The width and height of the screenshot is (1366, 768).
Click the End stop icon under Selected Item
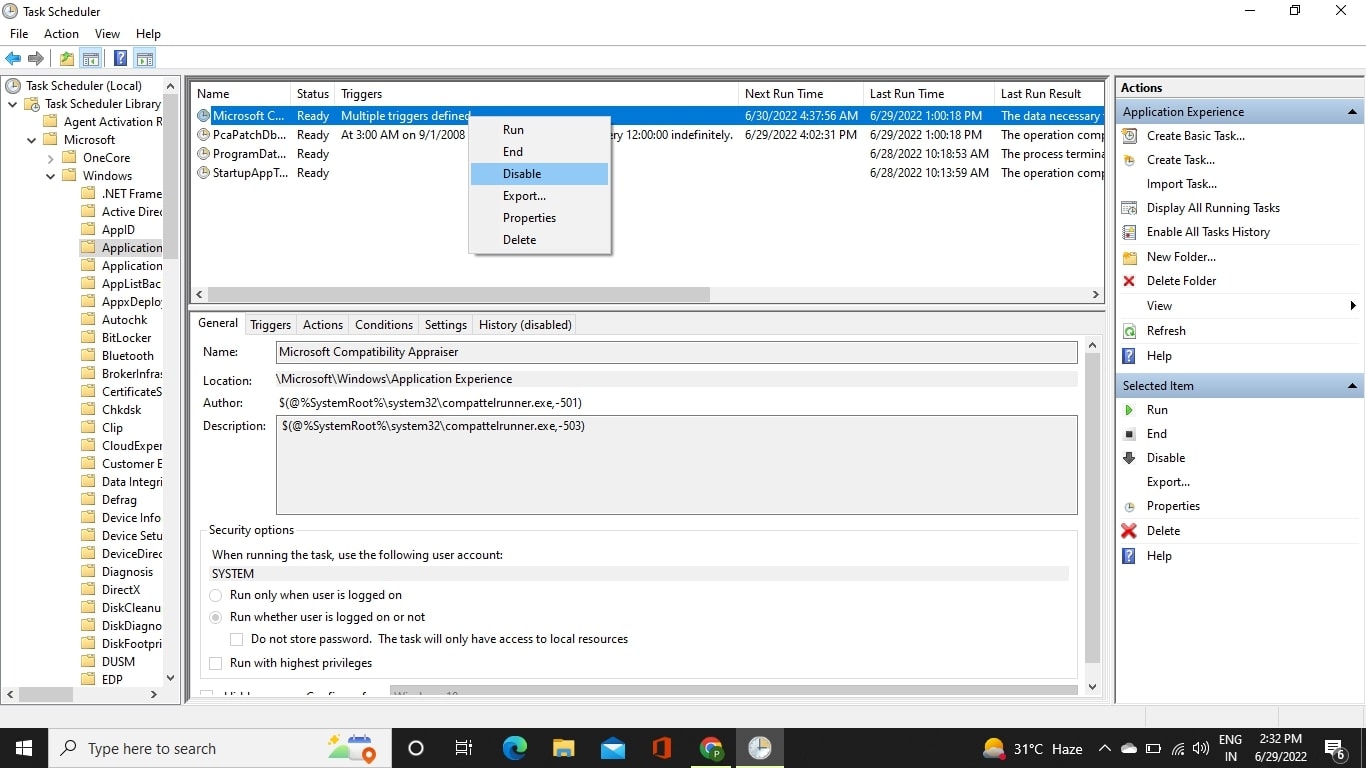point(1130,434)
